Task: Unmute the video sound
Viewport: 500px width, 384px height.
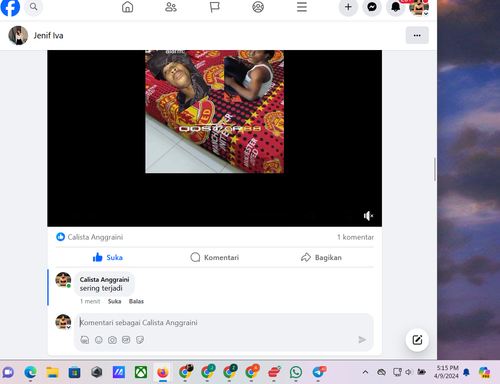Action: coord(368,216)
